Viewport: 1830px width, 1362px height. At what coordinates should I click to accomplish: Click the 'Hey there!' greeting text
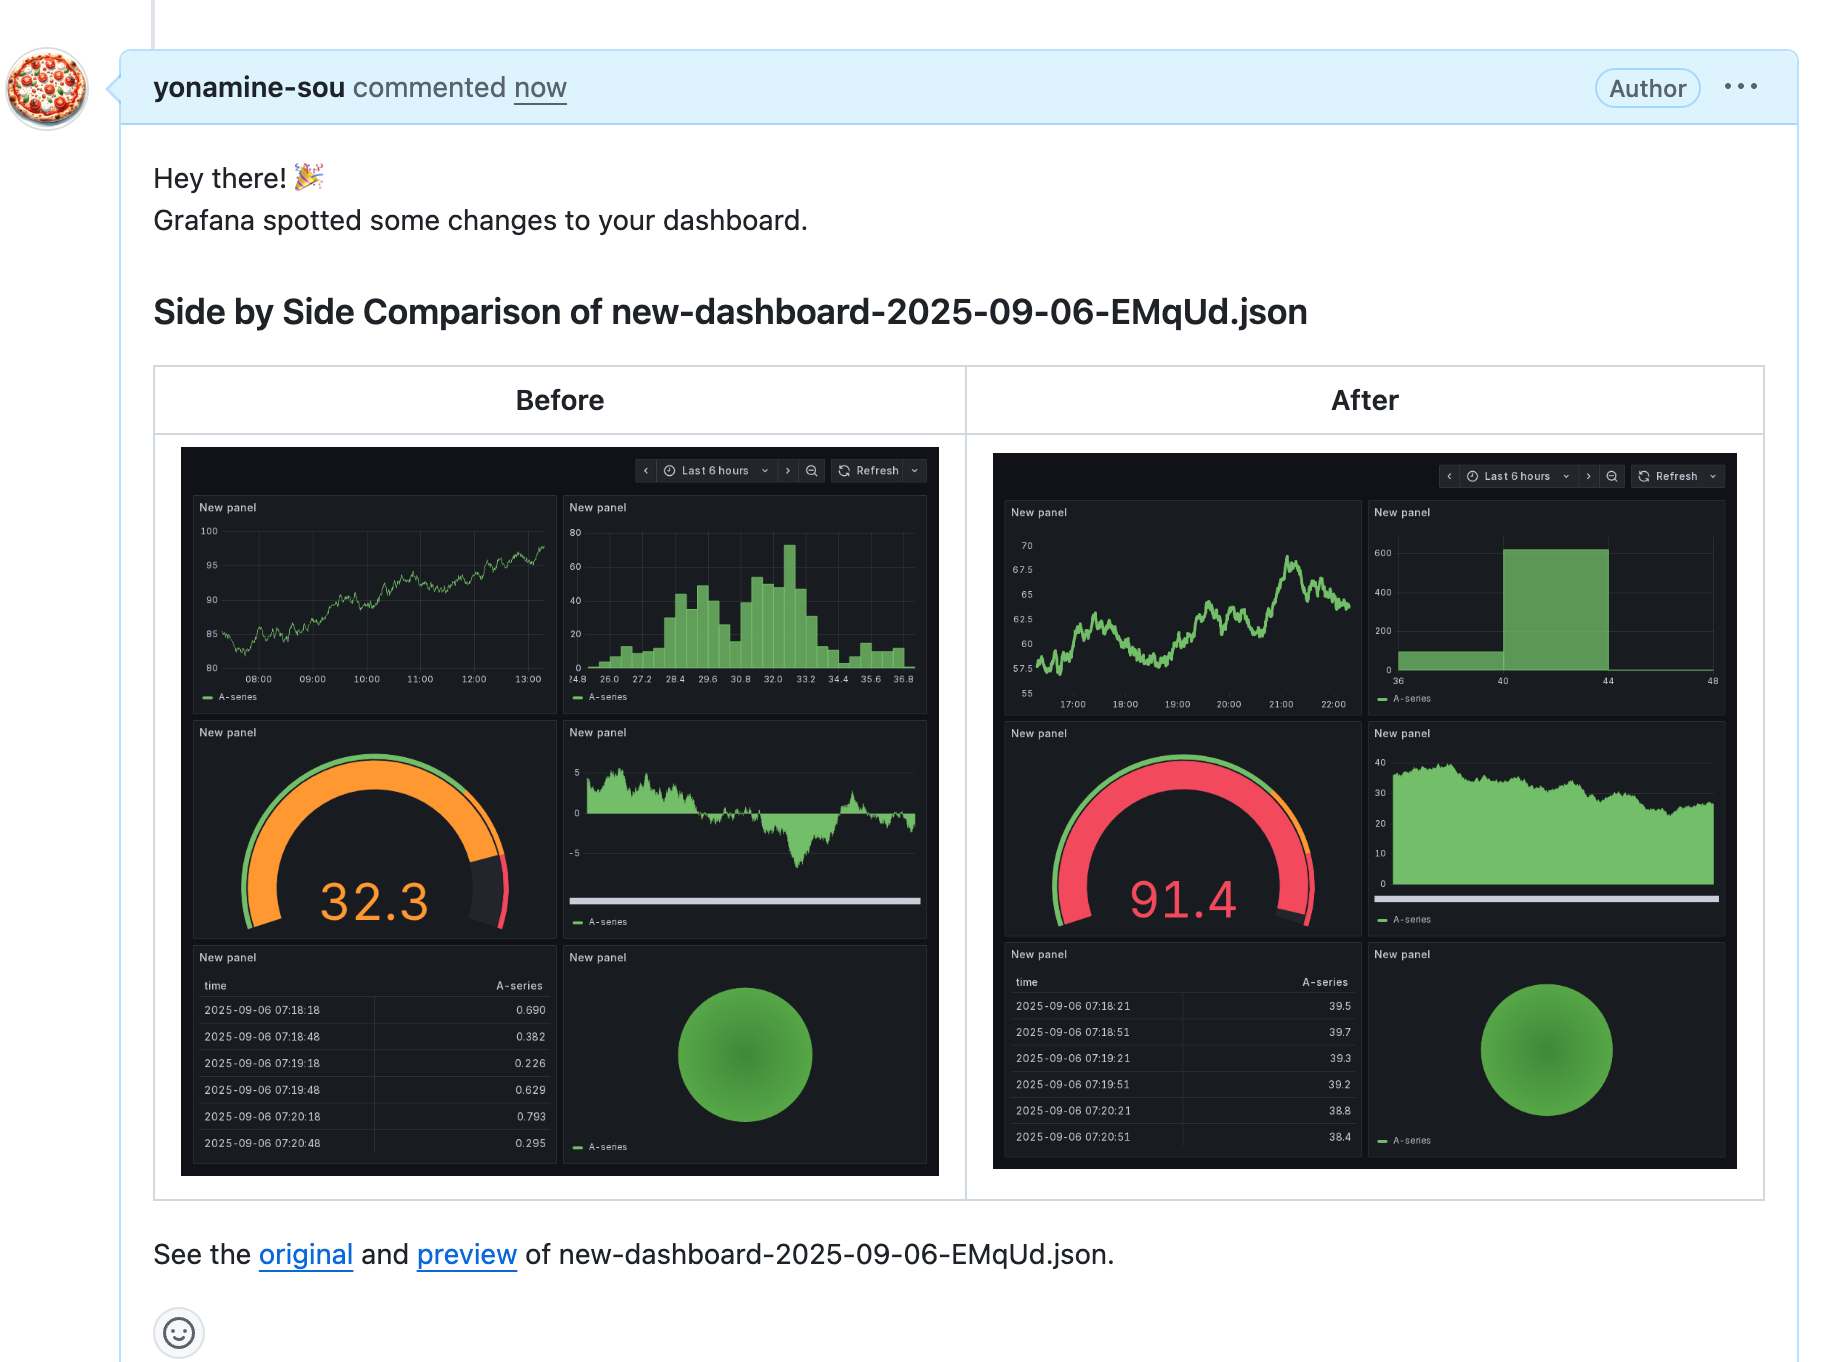pyautogui.click(x=220, y=178)
